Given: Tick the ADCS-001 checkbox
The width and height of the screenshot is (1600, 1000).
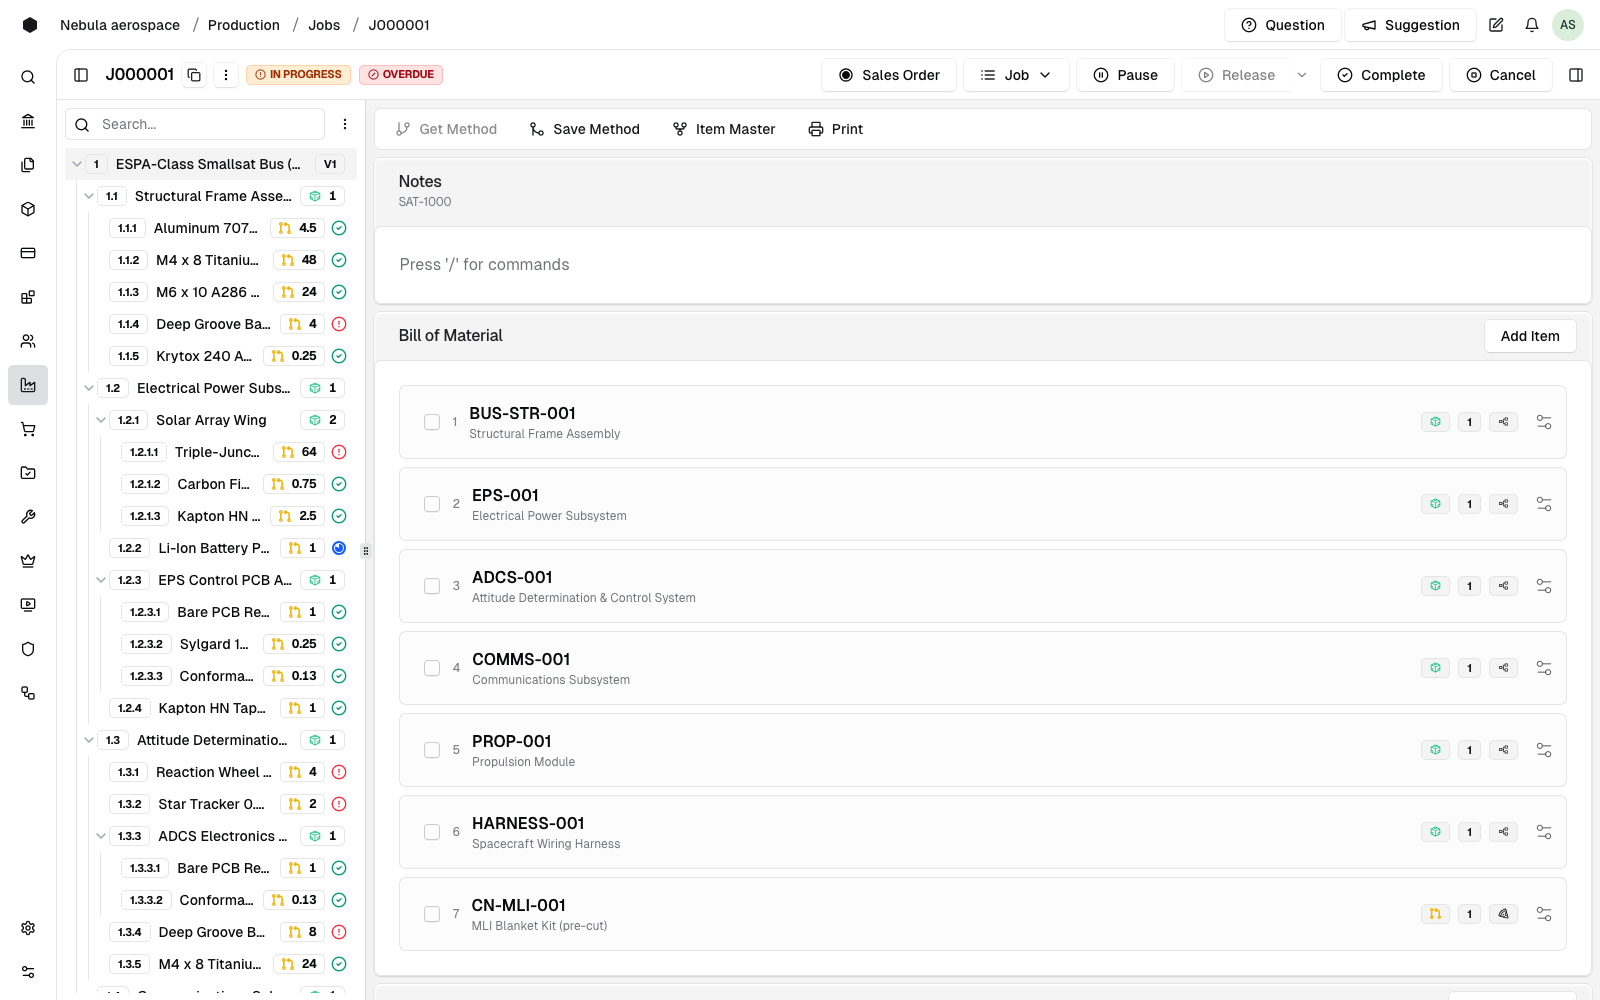Looking at the screenshot, I should pyautogui.click(x=432, y=586).
